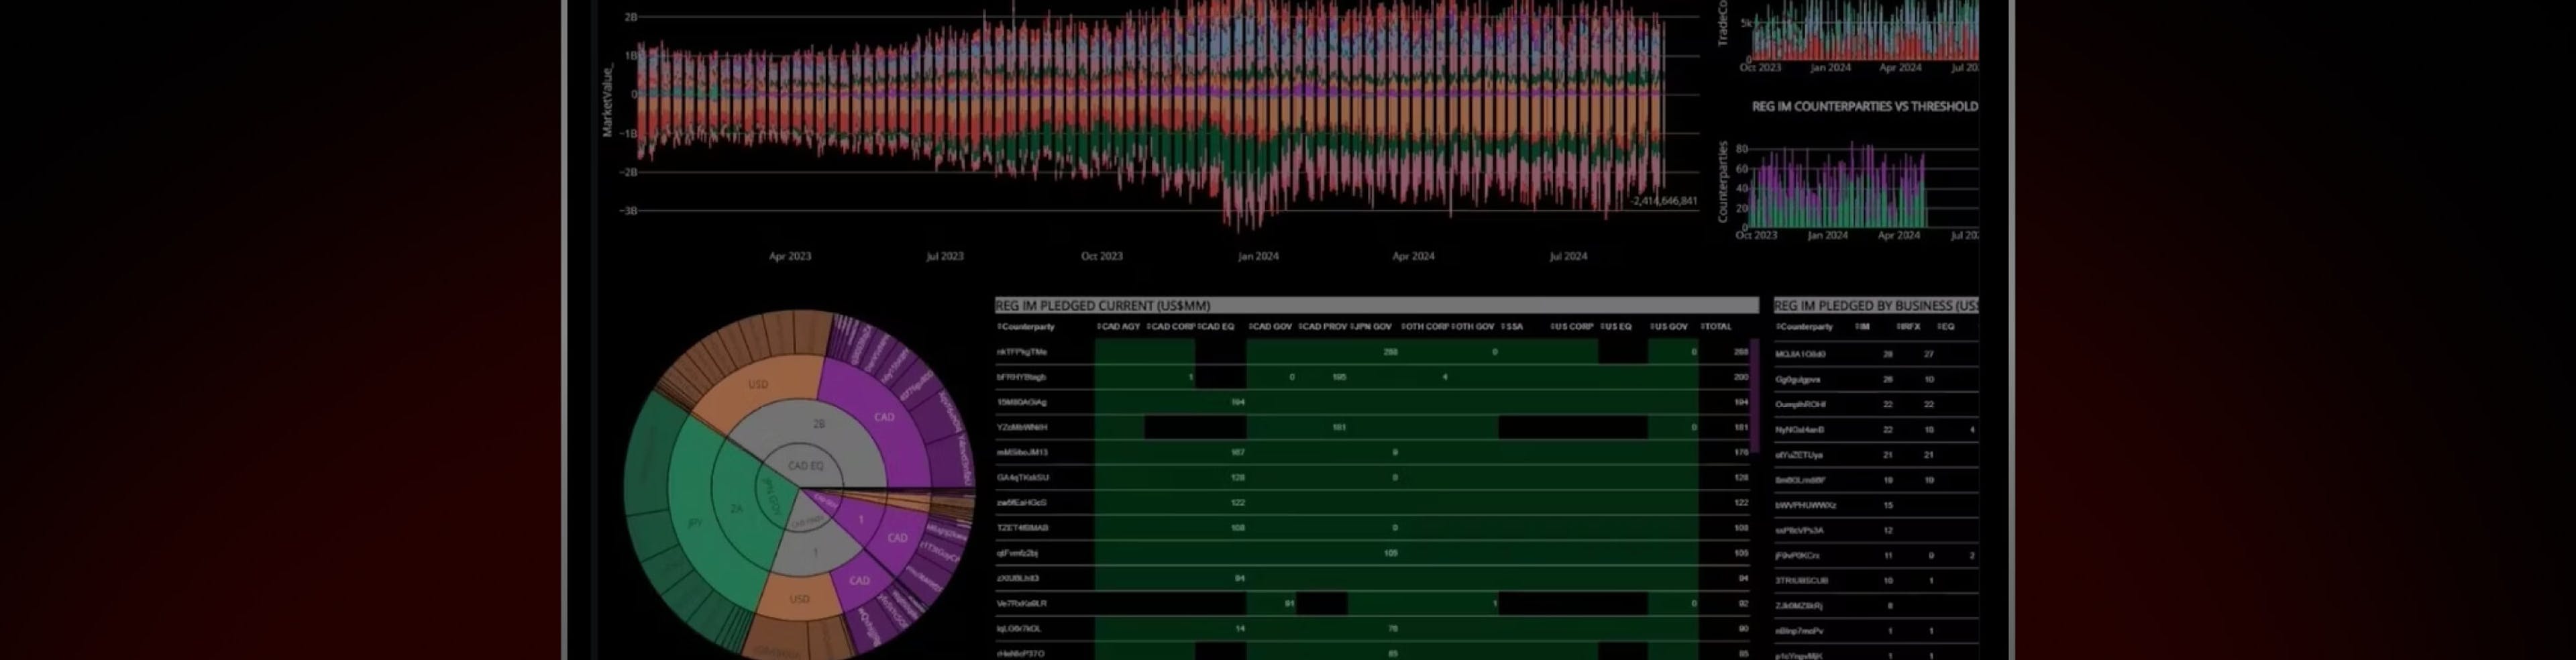Click the upper orange USD sunburst segment
Viewport: 2576px width, 660px height.
coord(758,384)
